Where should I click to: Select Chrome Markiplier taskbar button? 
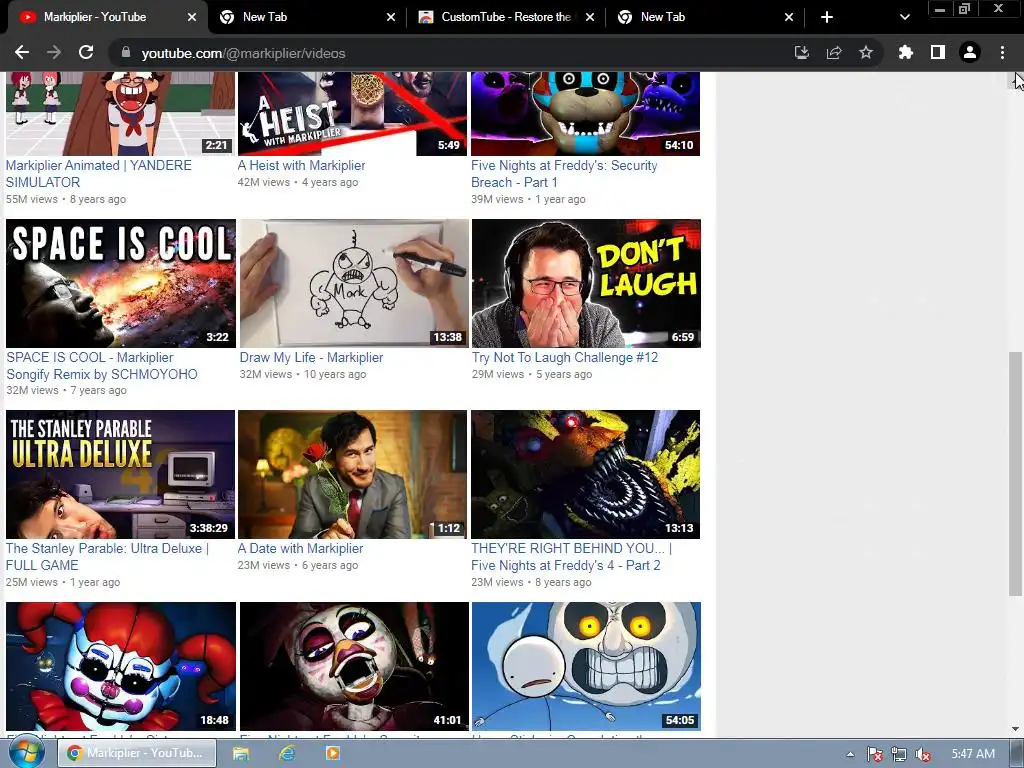tap(137, 753)
